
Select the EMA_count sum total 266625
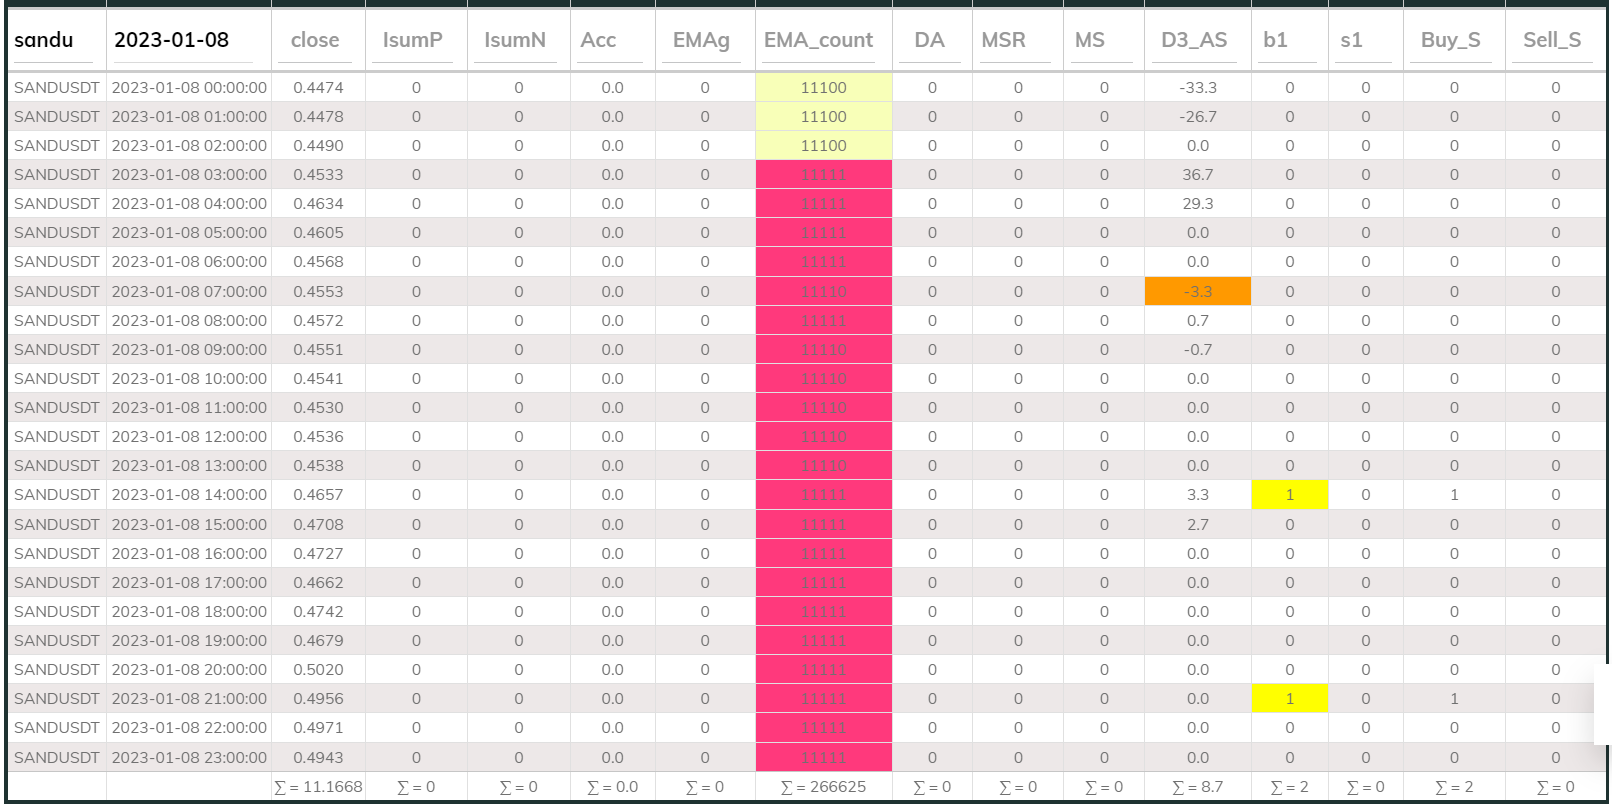click(823, 787)
